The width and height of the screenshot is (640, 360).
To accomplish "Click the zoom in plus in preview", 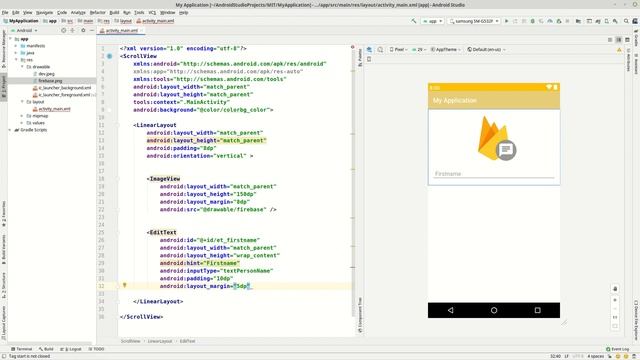I will pyautogui.click(x=615, y=300).
